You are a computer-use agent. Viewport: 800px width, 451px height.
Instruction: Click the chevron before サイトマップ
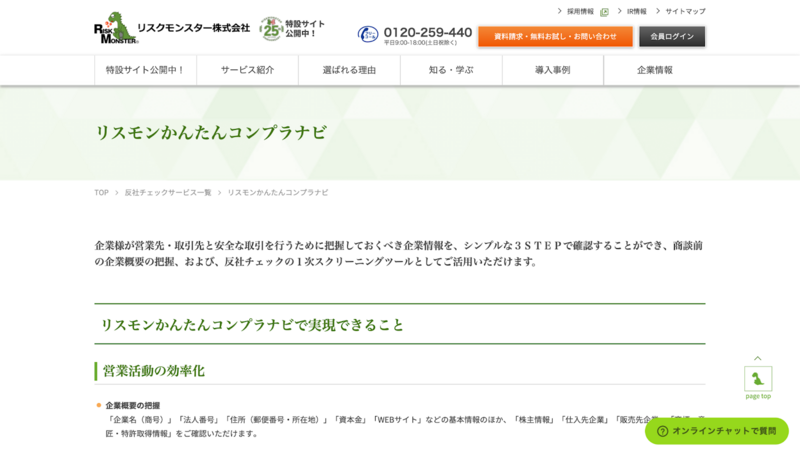[x=658, y=11]
